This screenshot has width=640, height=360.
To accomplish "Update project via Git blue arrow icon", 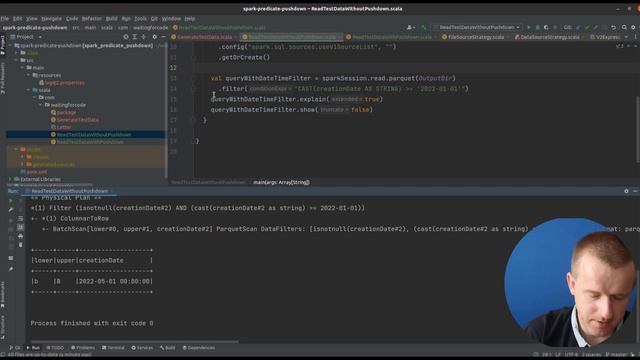I will tap(578, 27).
